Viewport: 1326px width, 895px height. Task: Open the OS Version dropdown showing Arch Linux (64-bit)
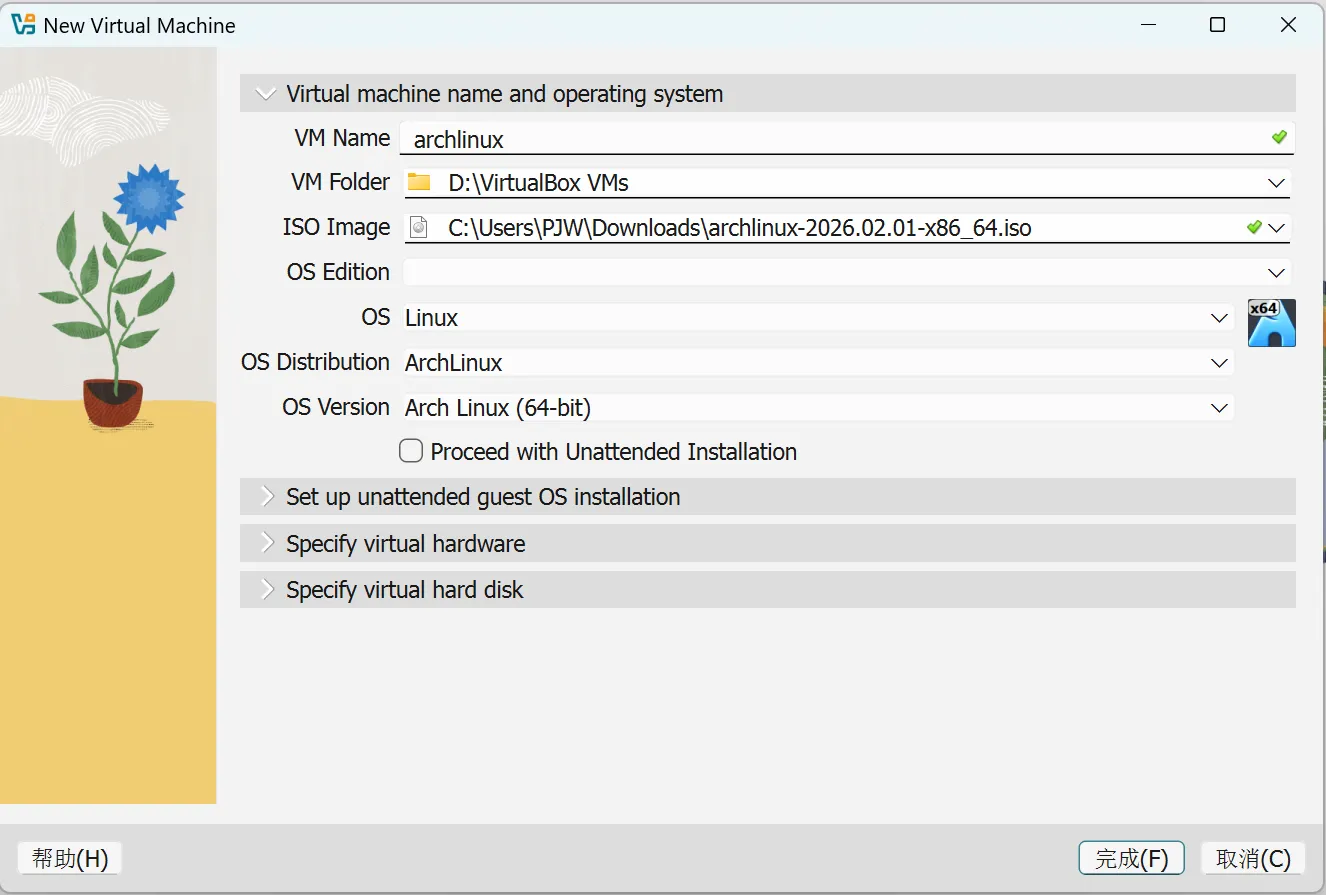click(818, 407)
